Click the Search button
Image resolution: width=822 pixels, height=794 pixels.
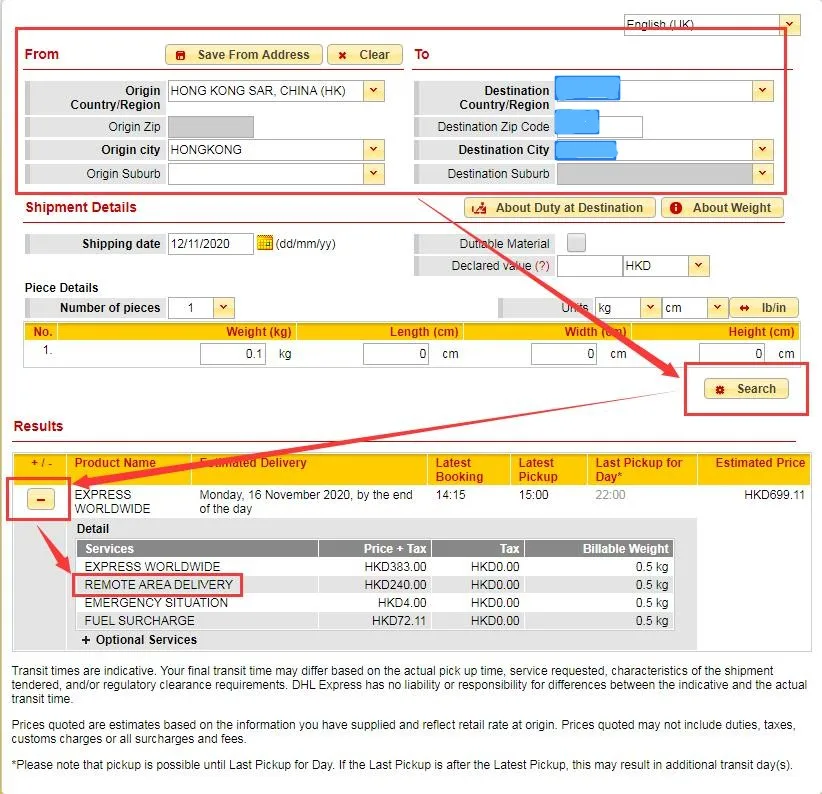pyautogui.click(x=746, y=389)
